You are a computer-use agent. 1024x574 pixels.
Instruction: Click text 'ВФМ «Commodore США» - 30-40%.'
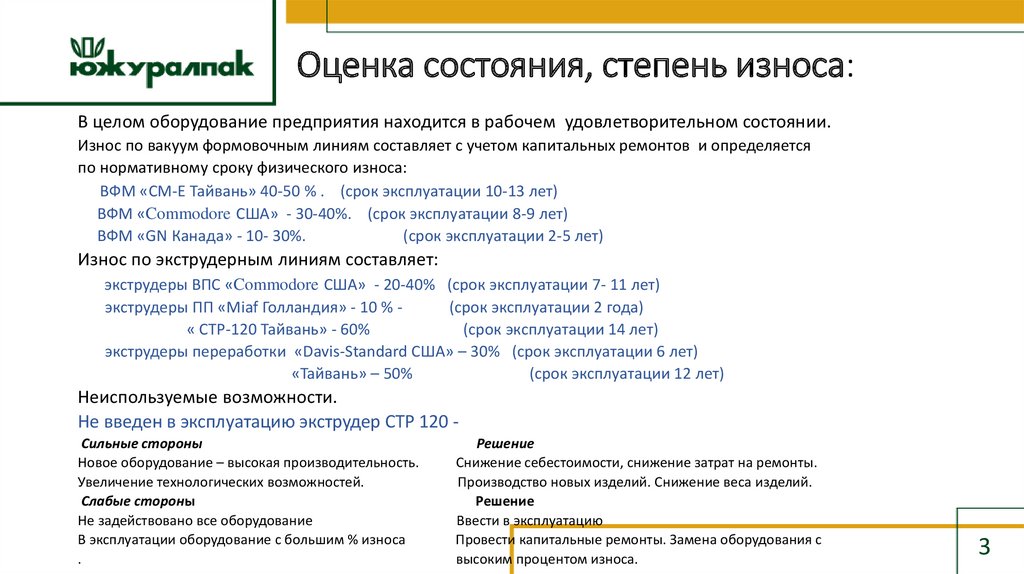tap(225, 214)
